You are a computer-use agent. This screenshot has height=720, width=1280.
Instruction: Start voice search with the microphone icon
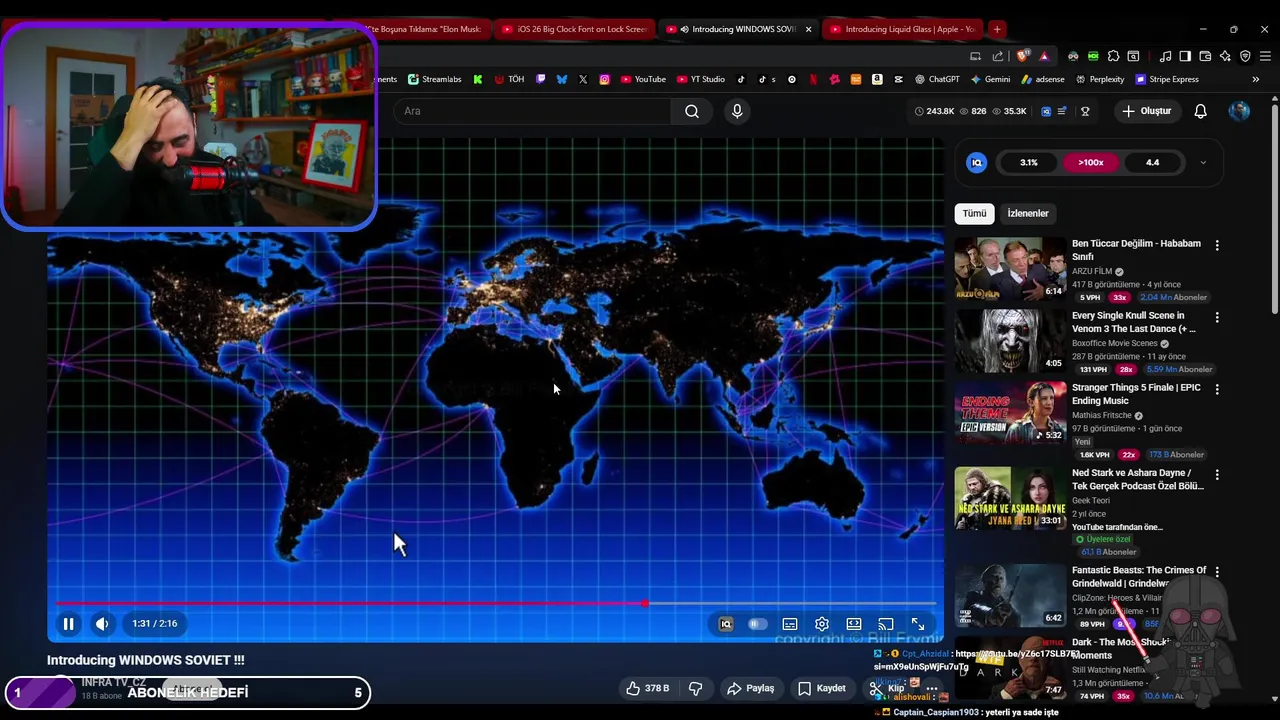click(x=737, y=111)
